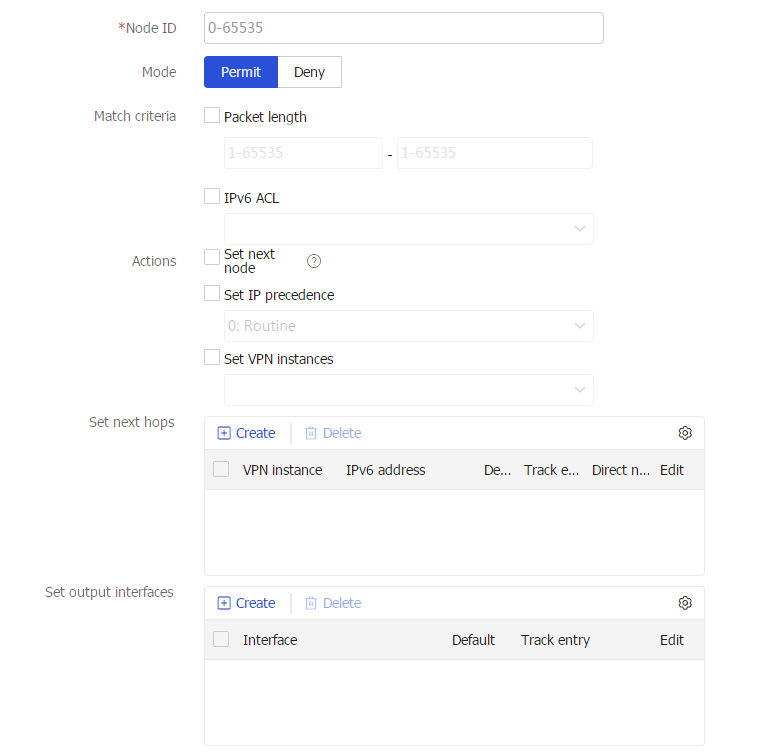Open the Set next node help icon

click(314, 261)
